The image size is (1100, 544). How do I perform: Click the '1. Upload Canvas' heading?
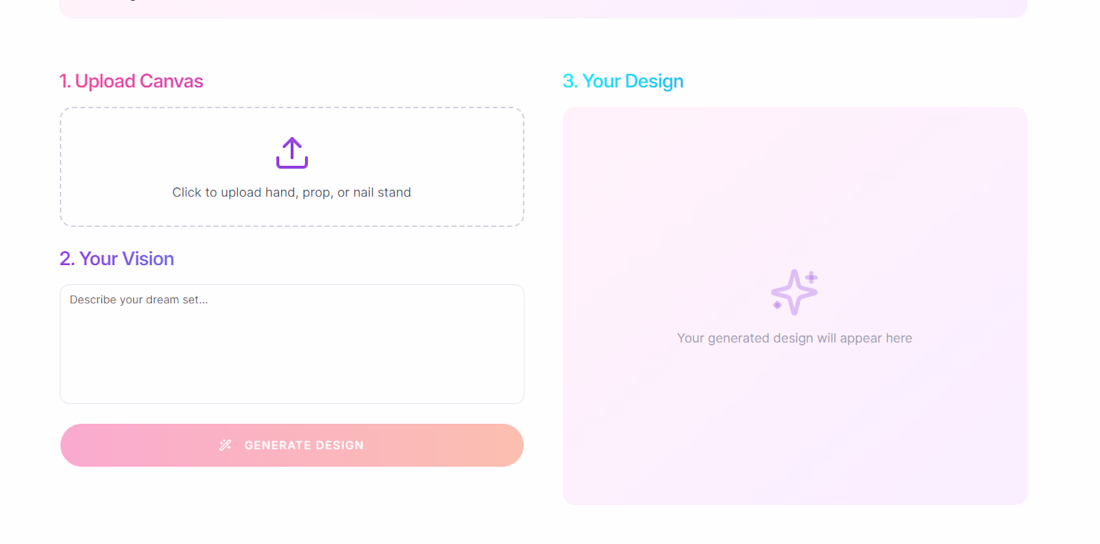coord(131,81)
